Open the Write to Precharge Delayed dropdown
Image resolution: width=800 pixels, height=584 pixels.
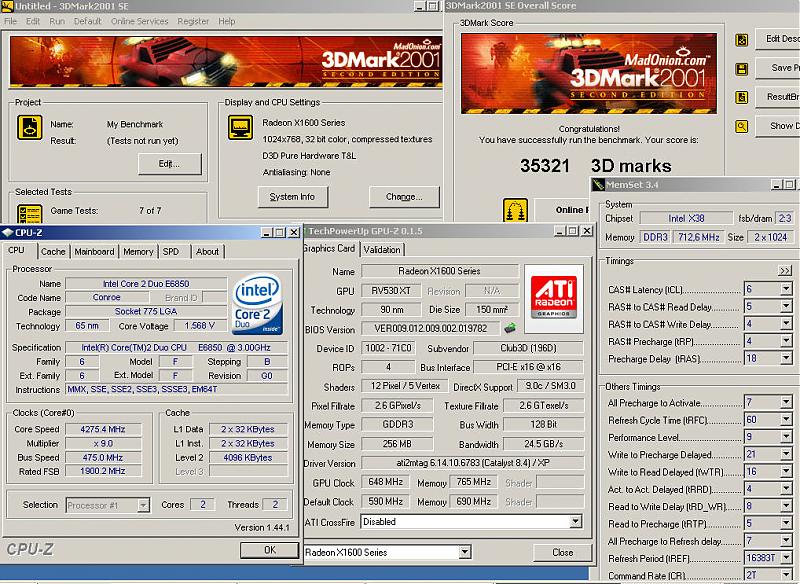[x=786, y=454]
